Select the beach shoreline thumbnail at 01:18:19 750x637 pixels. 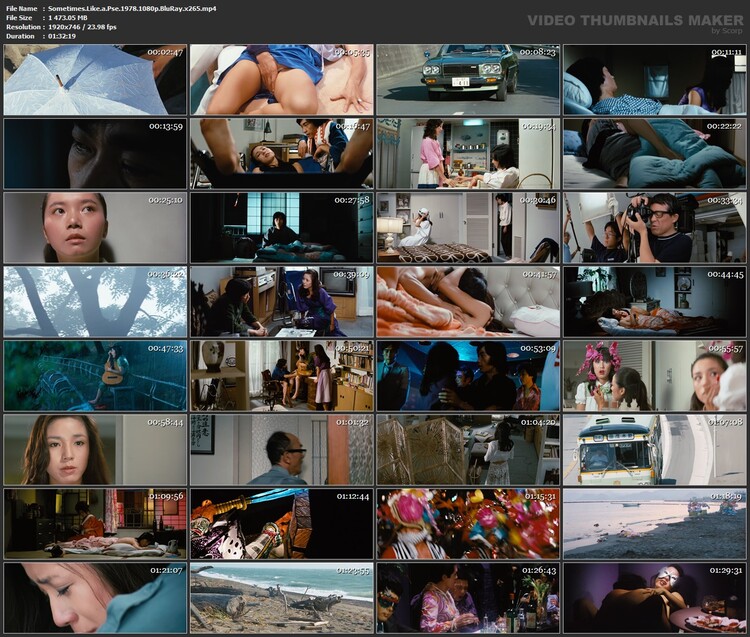[x=655, y=523]
